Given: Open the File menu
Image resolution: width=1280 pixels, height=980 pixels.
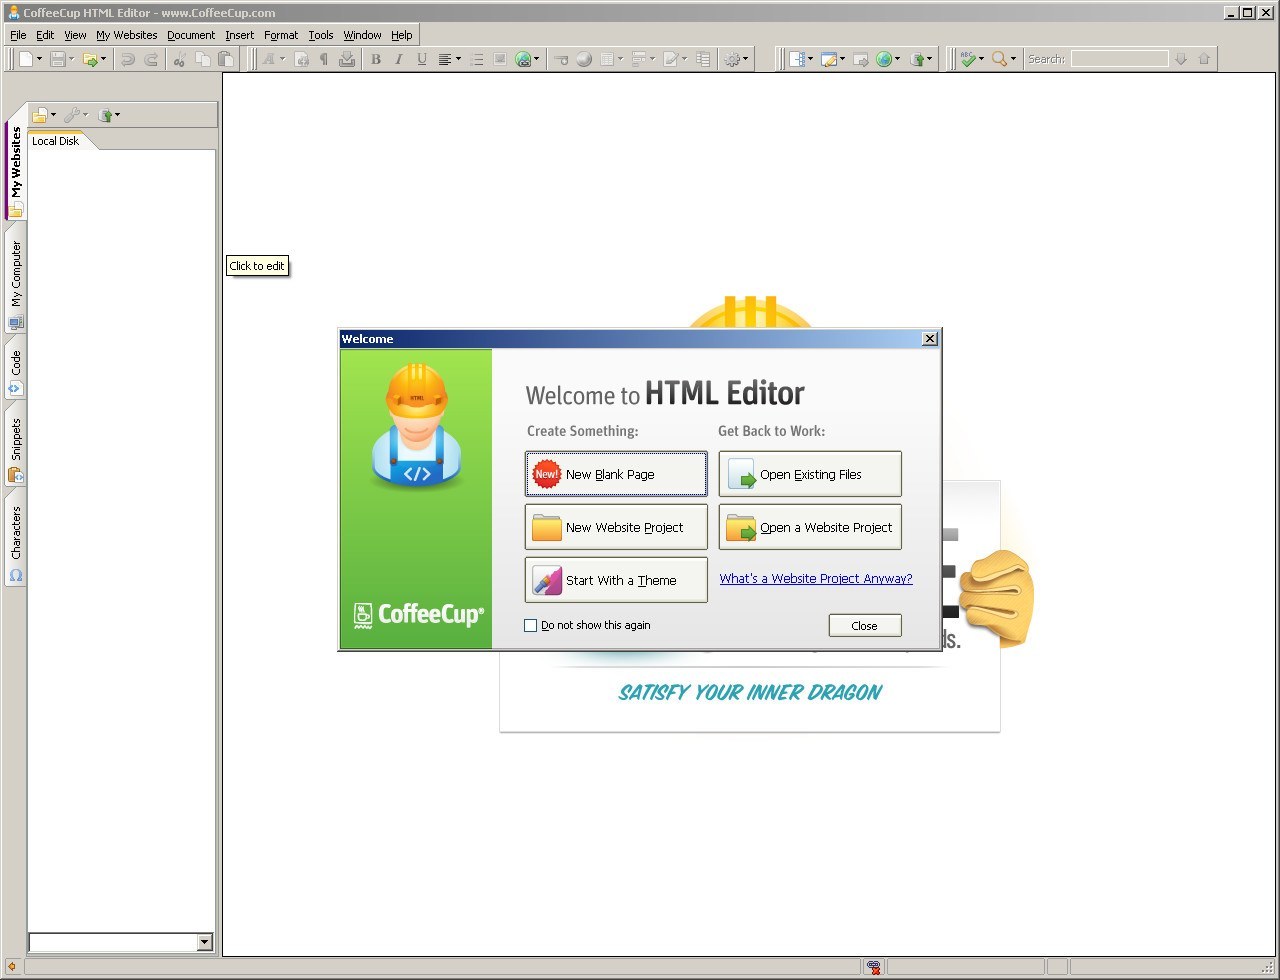Looking at the screenshot, I should coord(18,35).
